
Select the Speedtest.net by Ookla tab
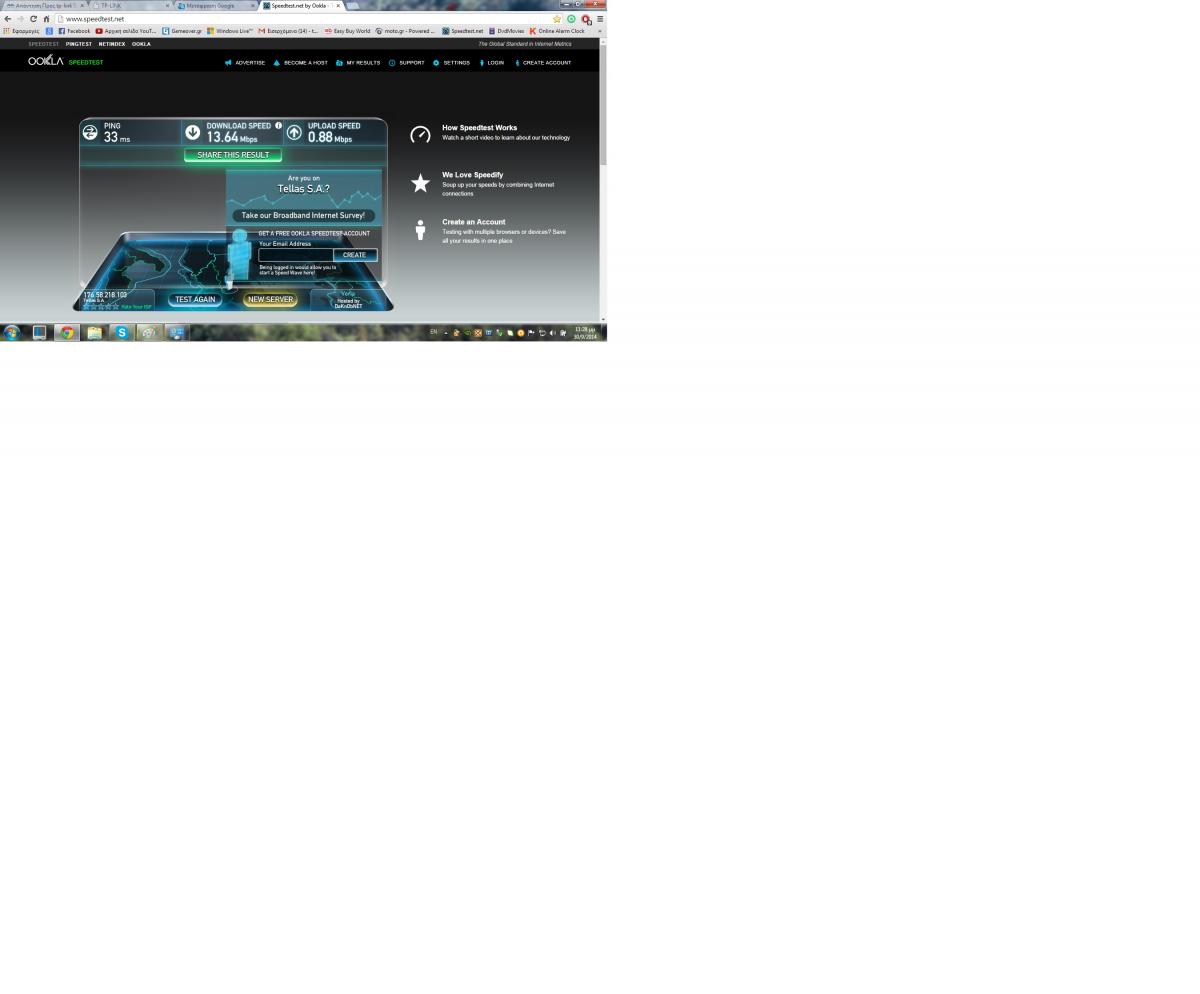pos(300,5)
